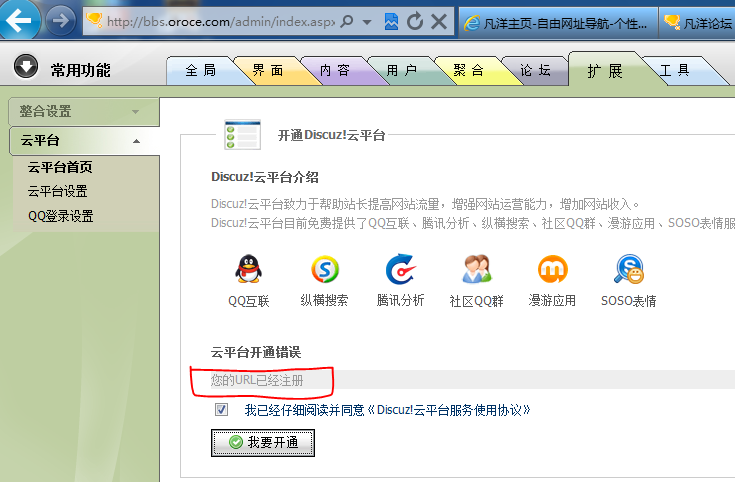
Task: Open the 论坛 admin tab
Action: [535, 70]
